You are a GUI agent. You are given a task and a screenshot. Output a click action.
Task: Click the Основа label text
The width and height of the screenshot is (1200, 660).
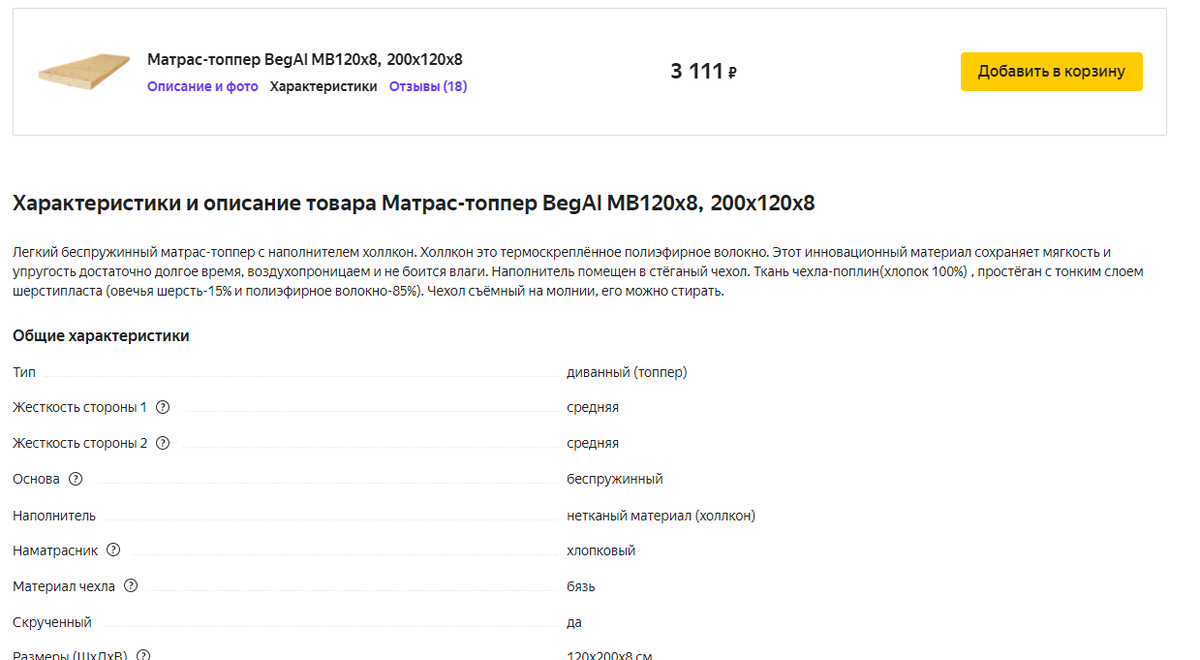[36, 479]
